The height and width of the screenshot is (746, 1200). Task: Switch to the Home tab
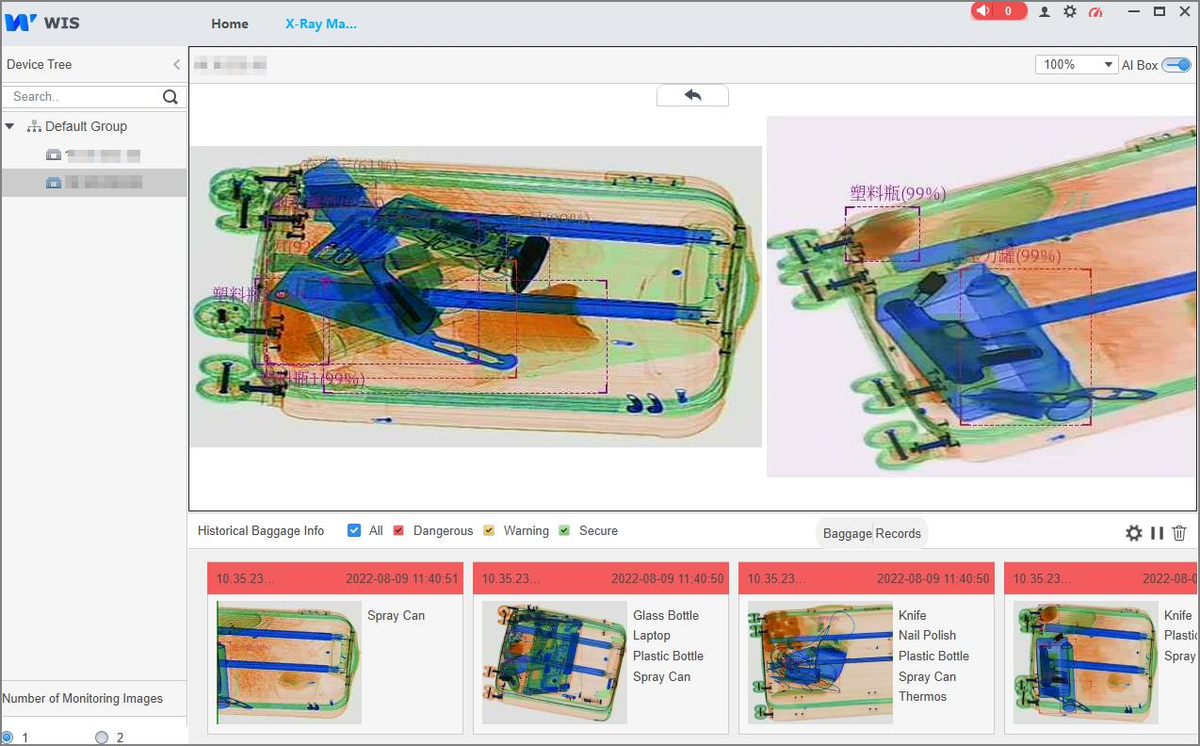click(x=230, y=24)
